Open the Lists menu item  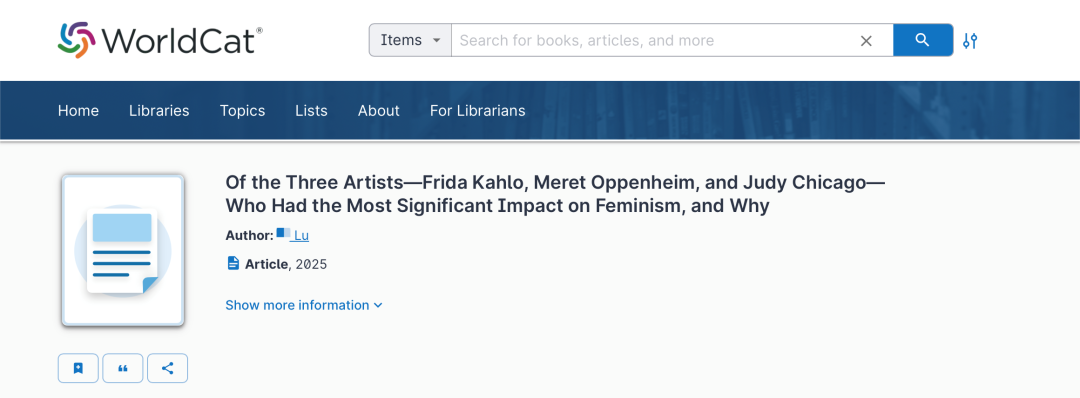311,111
